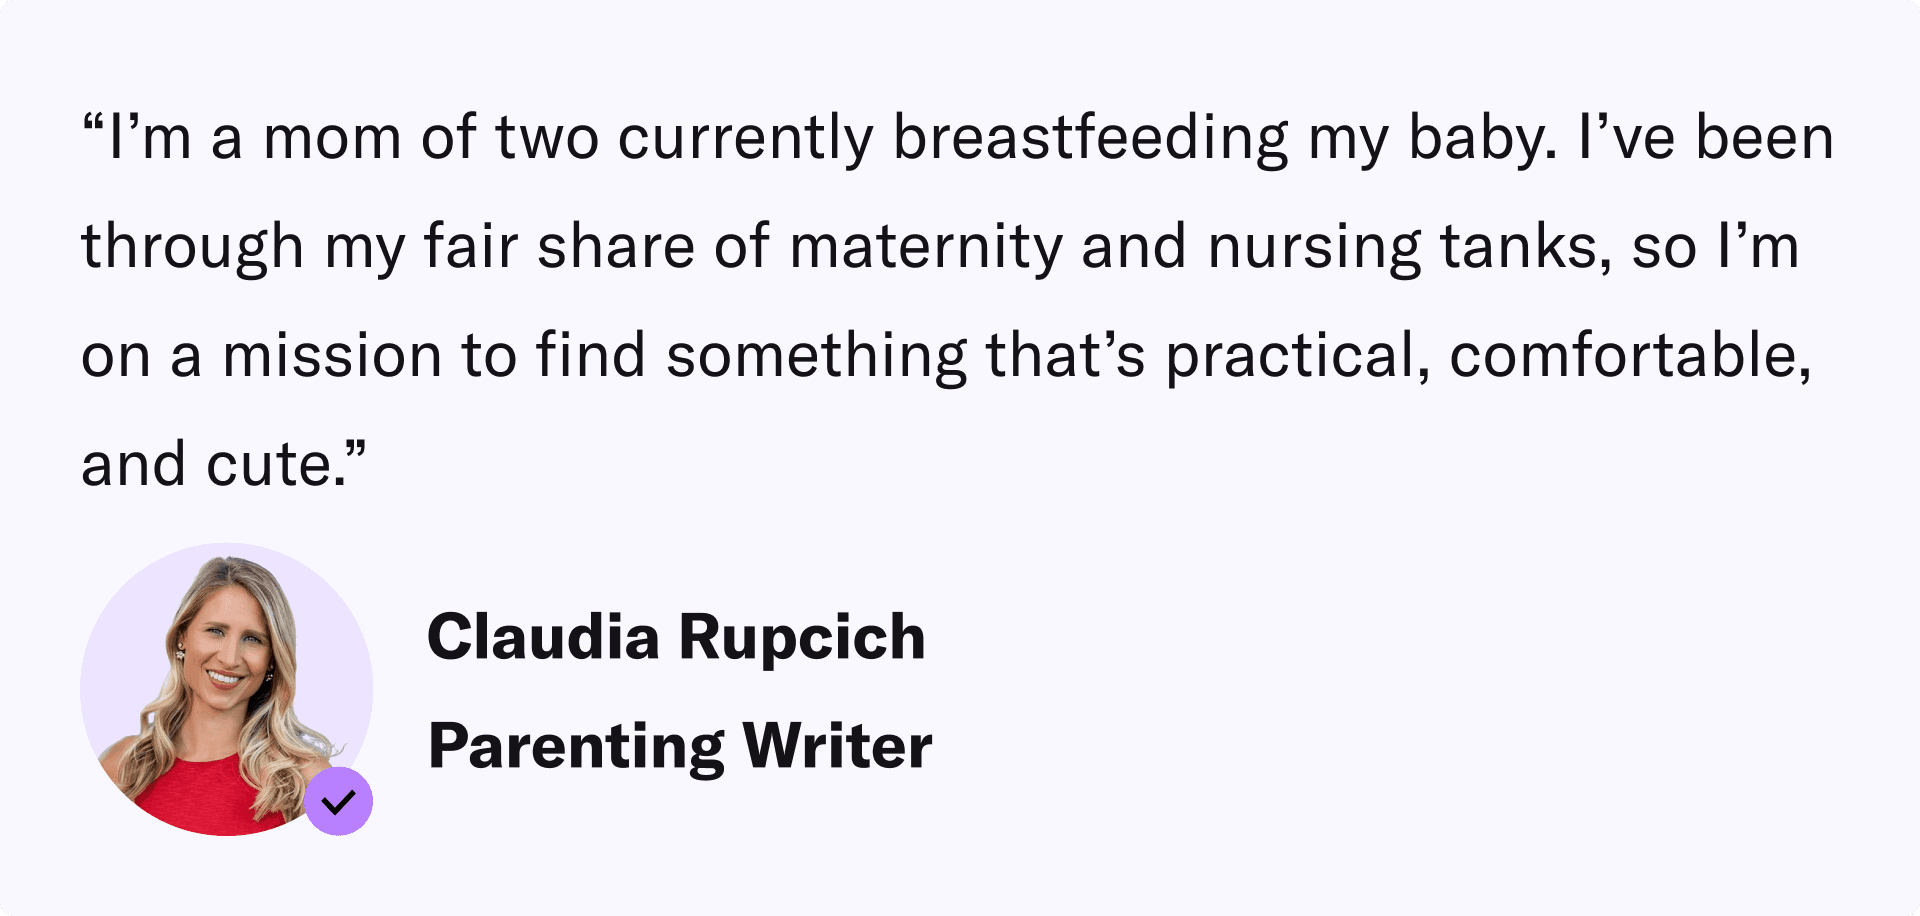The image size is (1920, 916).
Task: Click the word "something" in the quote
Action: [816, 356]
